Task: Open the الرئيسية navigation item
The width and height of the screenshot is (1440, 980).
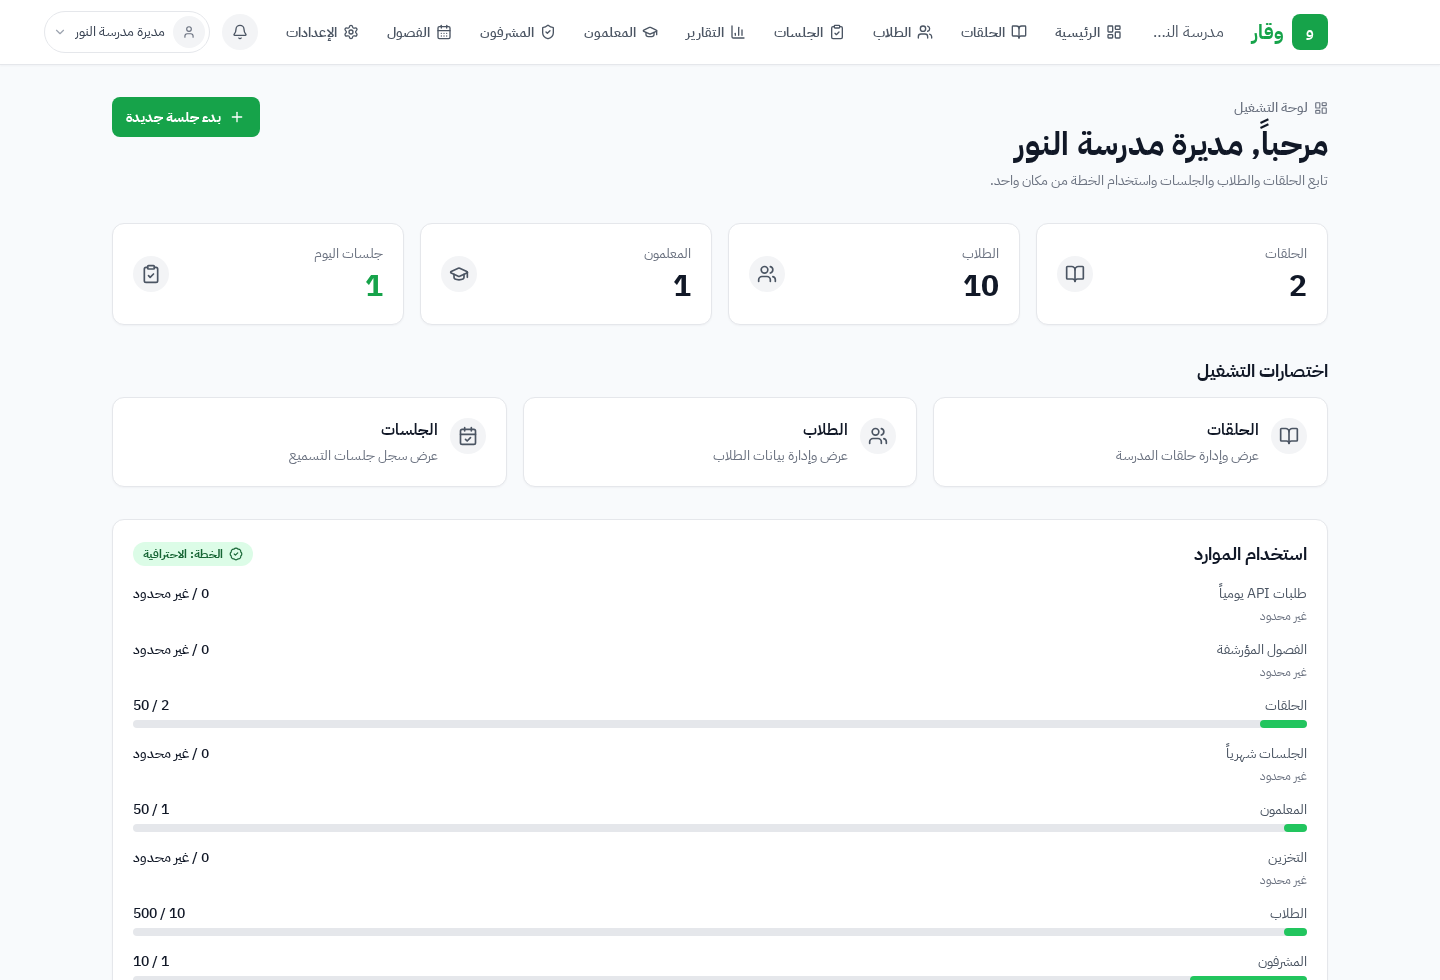Action: [1088, 32]
